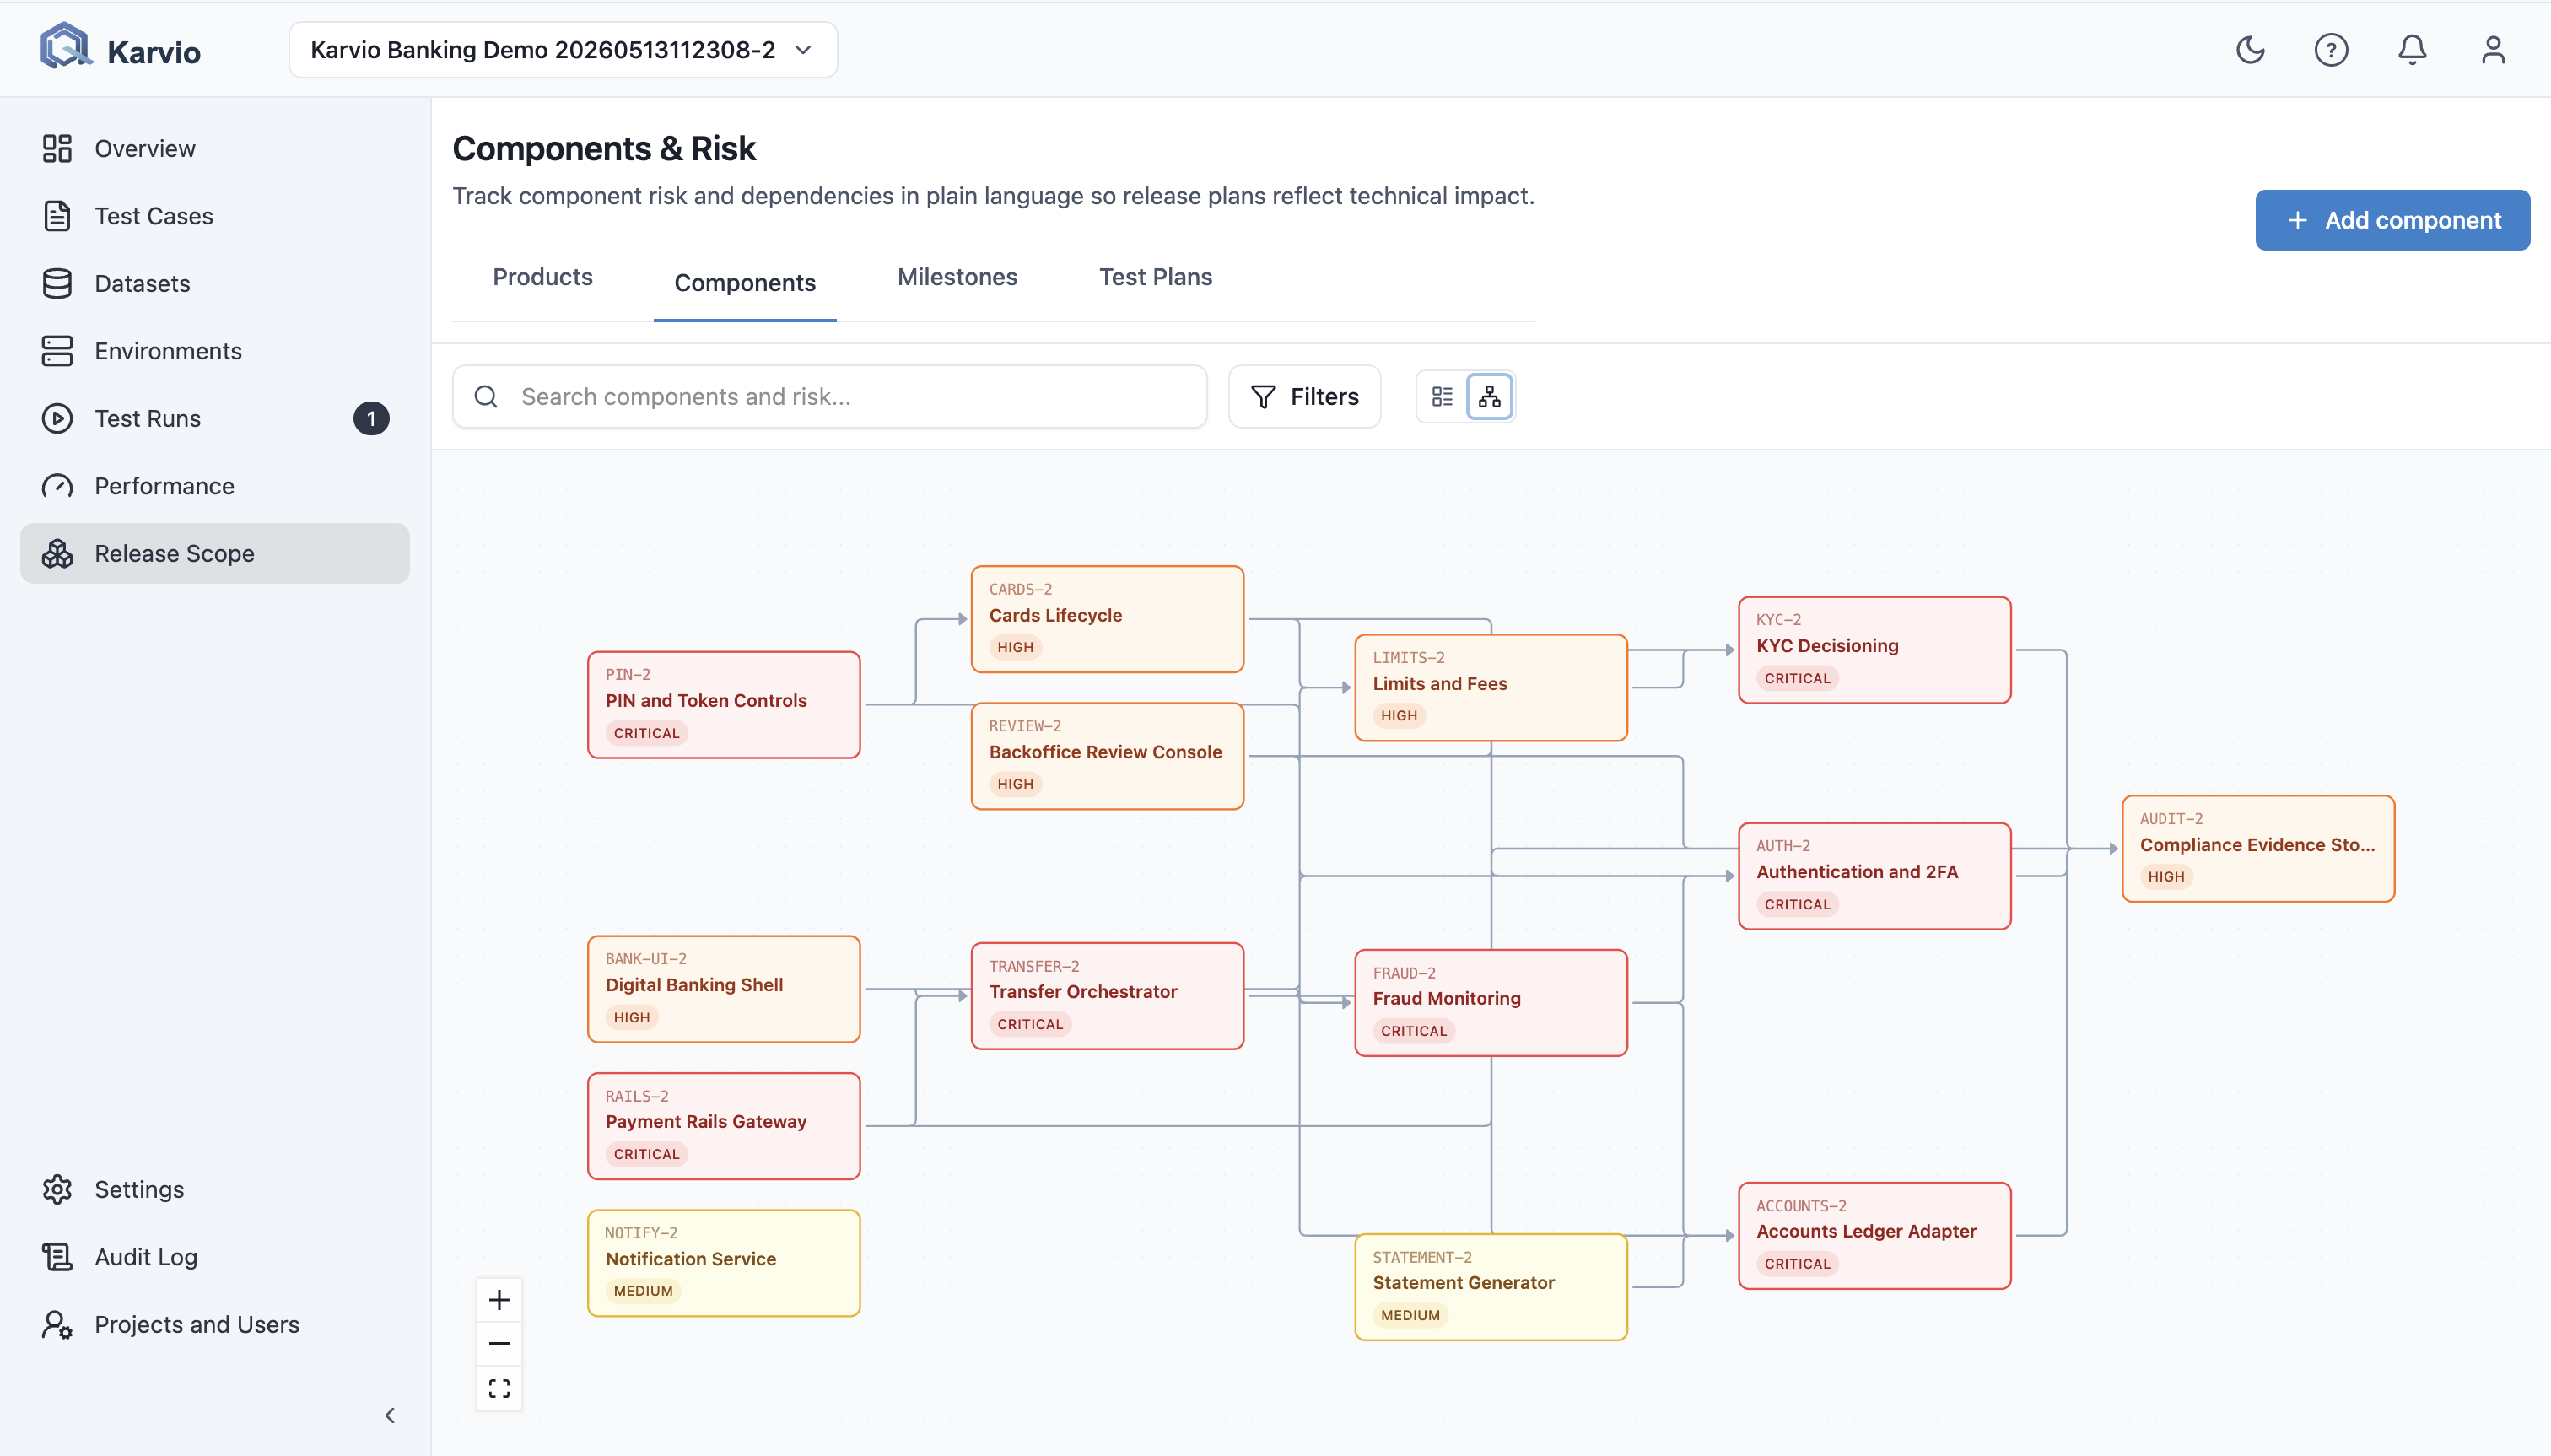Select the Statement Generator node
This screenshot has height=1456, width=2551.
pos(1491,1287)
